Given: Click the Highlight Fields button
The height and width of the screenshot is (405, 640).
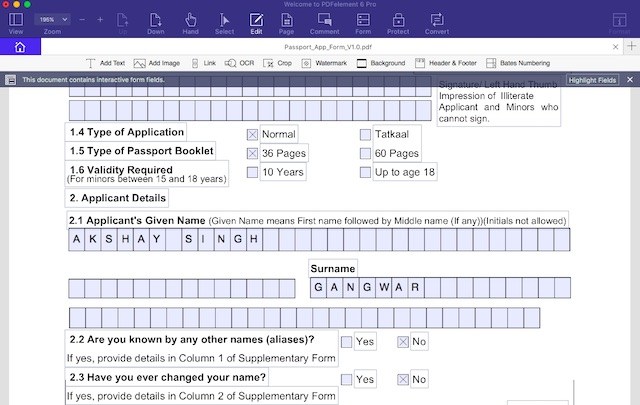Looking at the screenshot, I should [593, 79].
